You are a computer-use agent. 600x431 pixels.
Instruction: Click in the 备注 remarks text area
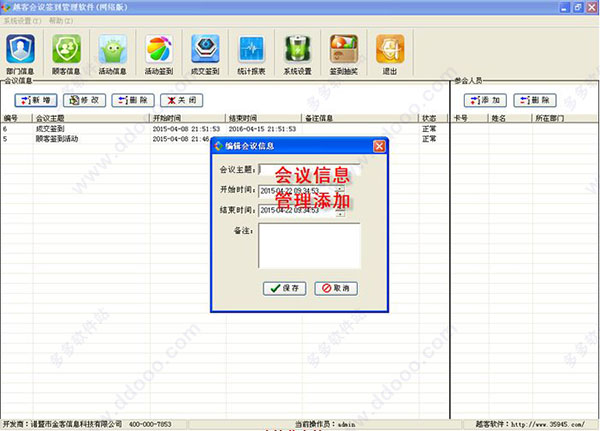click(309, 246)
